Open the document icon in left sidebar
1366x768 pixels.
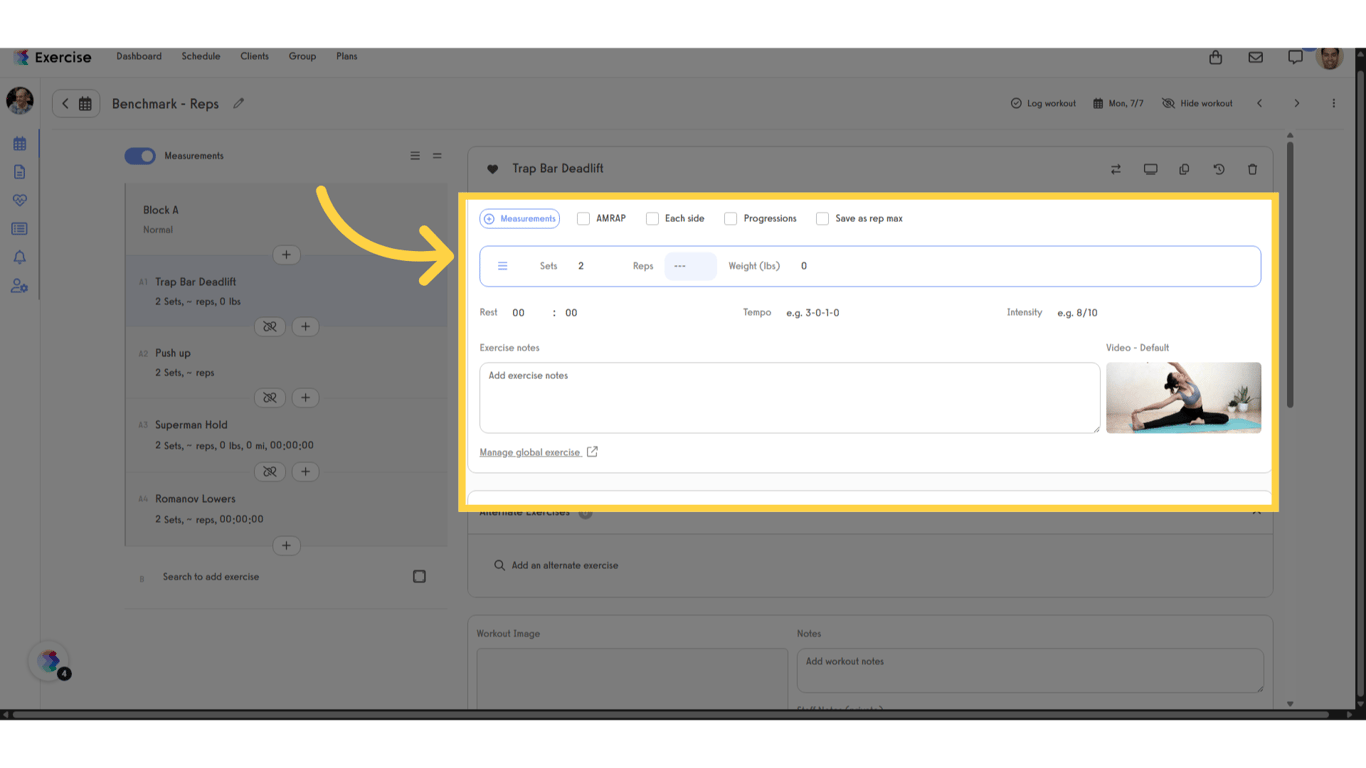tap(19, 172)
